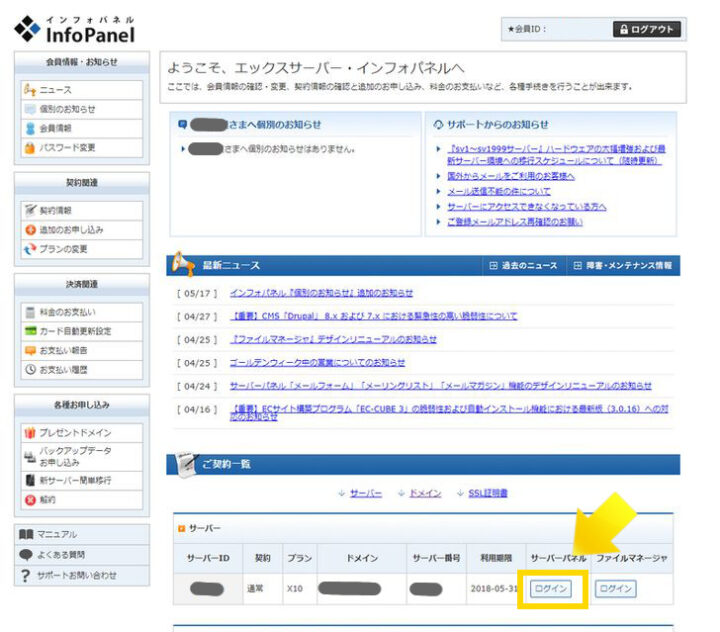This screenshot has height=632, width=720.
Task: Open サーバーにアクセスできなくなっている方へ link
Action: [527, 207]
